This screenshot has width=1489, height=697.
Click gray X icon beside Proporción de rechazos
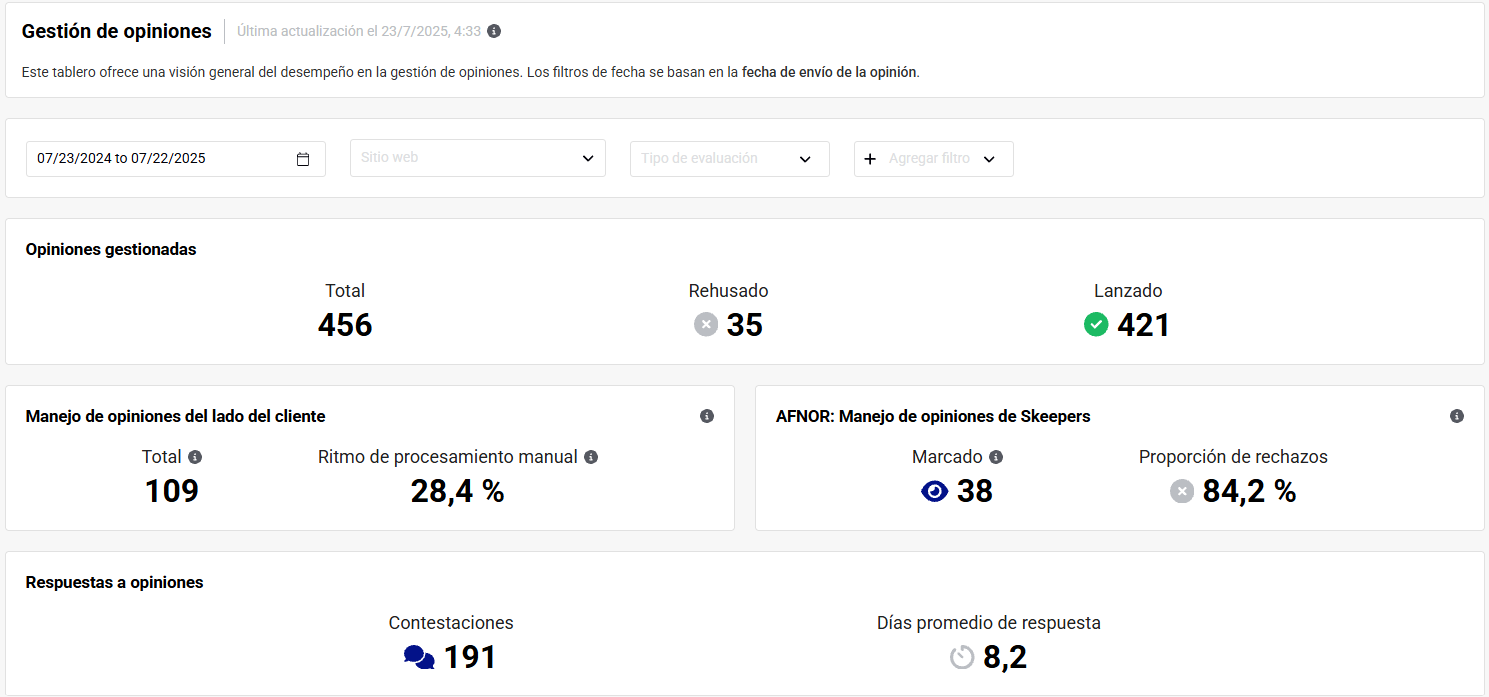point(1182,491)
